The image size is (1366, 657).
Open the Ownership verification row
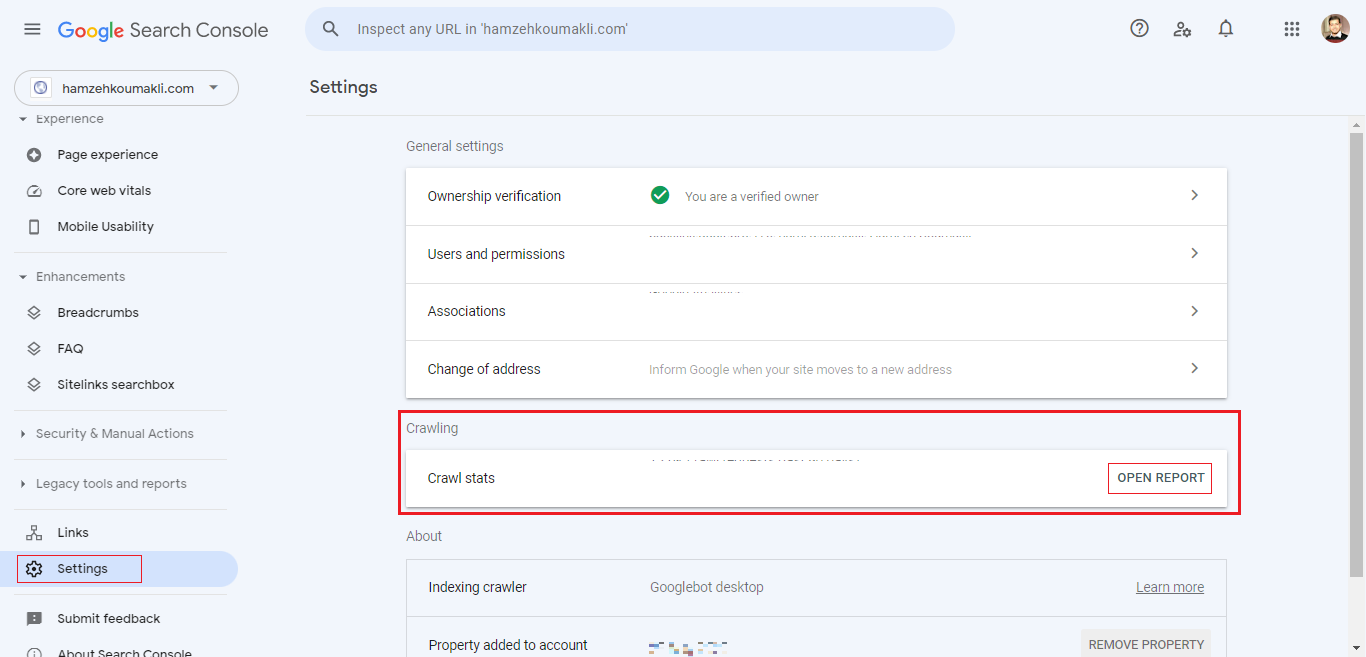coord(815,196)
